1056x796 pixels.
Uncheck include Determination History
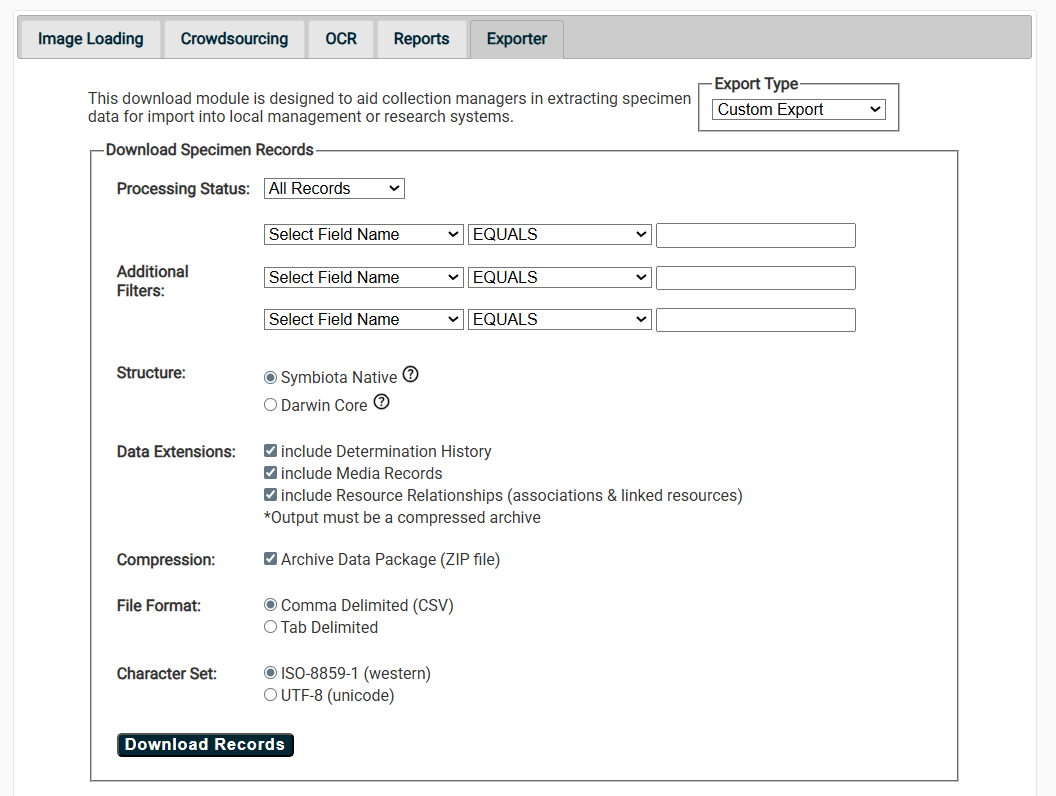[x=270, y=450]
